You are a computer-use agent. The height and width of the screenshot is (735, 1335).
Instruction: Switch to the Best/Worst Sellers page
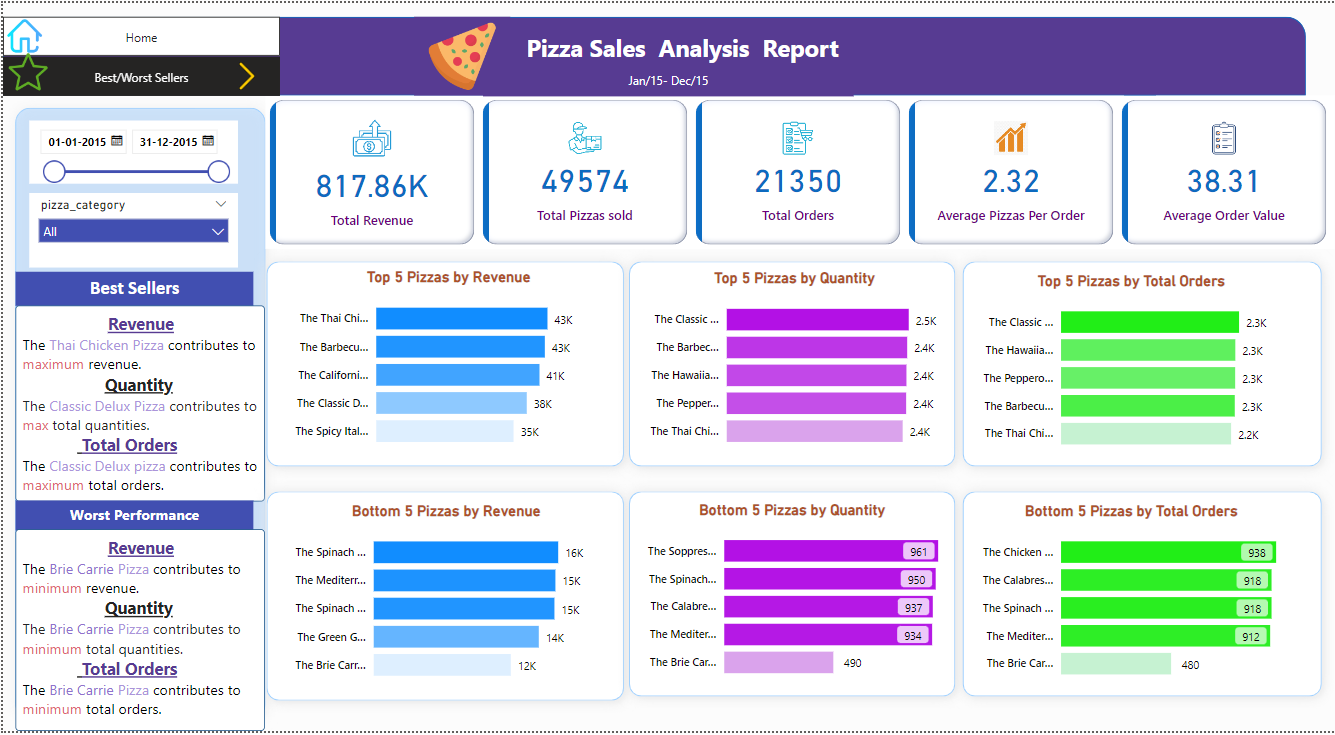[x=140, y=75]
